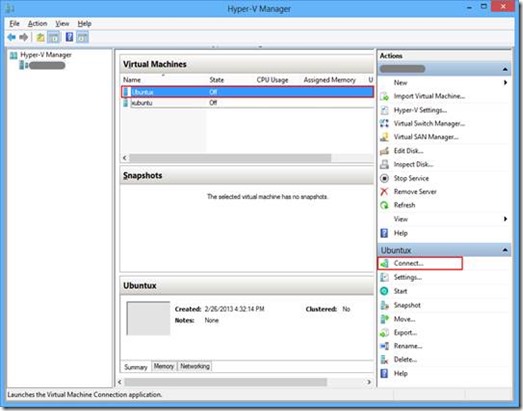
Task: Select the Ubuntux virtual machine row
Action: [x=247, y=92]
